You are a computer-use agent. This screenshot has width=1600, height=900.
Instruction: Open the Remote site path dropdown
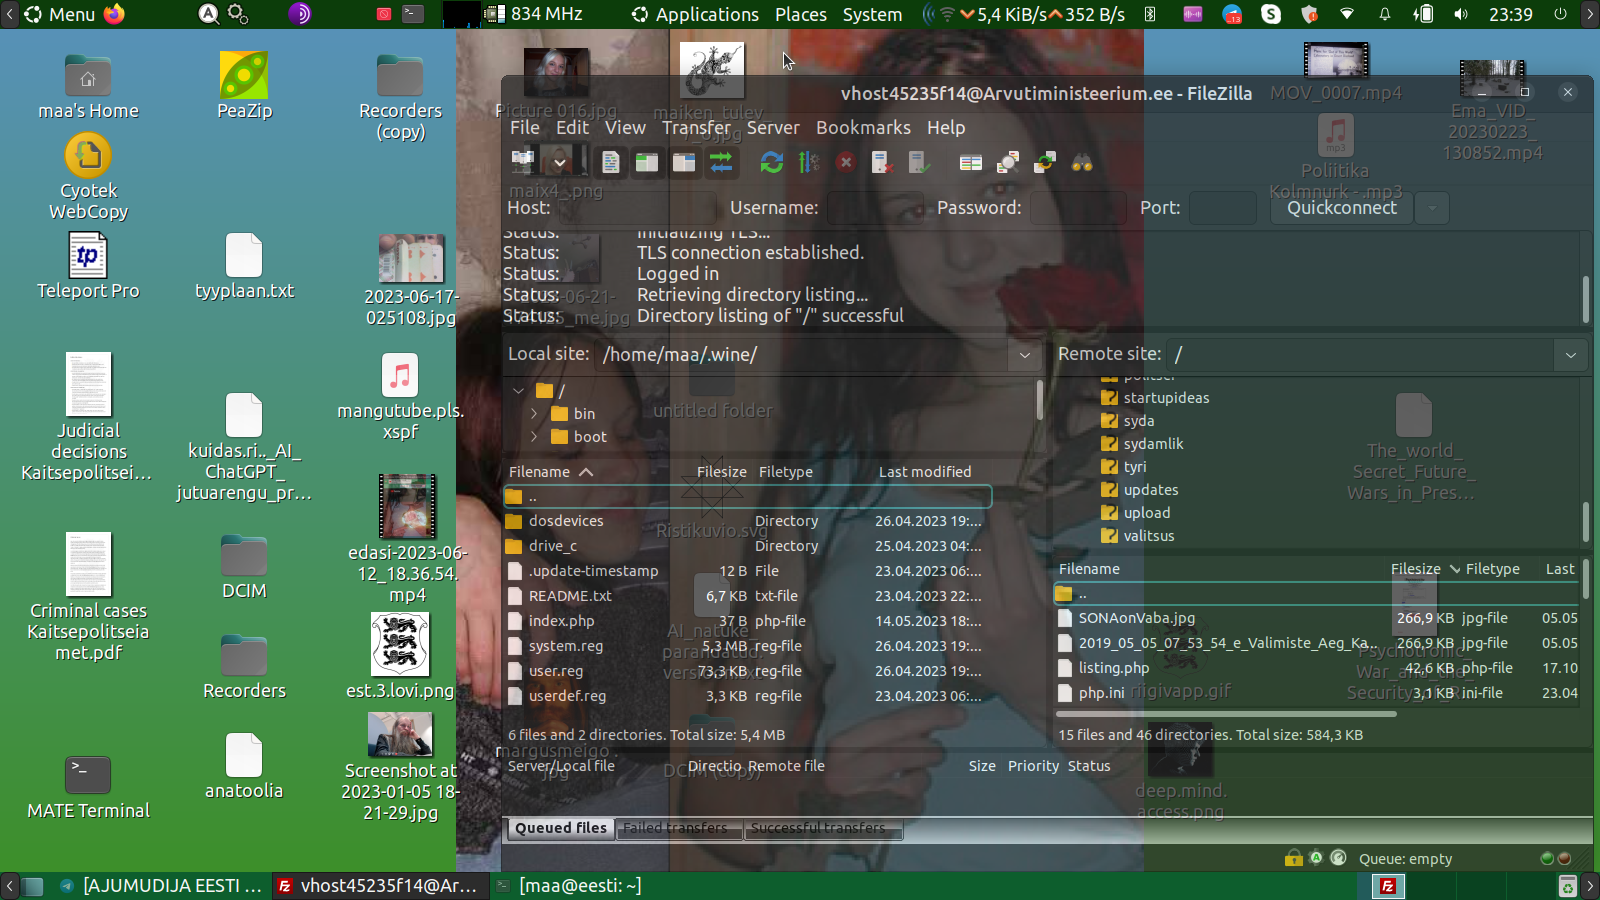(x=1570, y=355)
